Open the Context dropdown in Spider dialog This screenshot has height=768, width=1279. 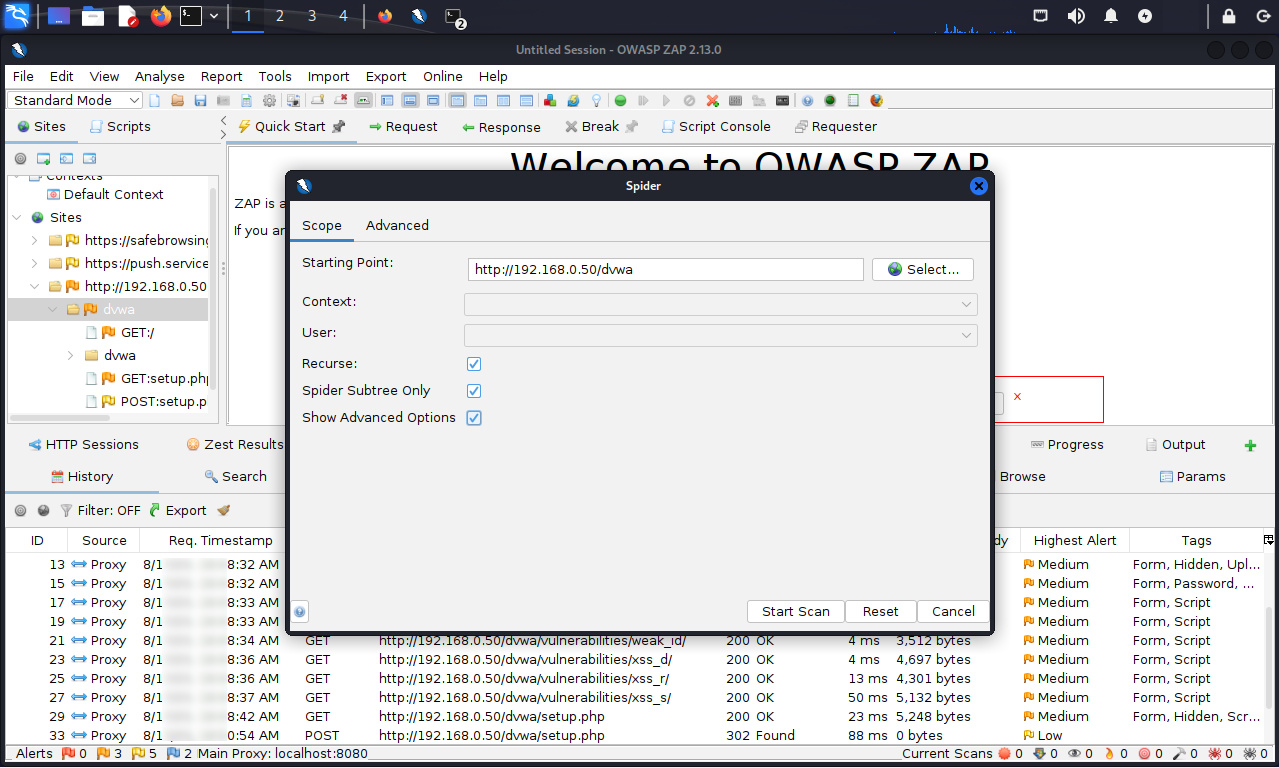(x=720, y=304)
